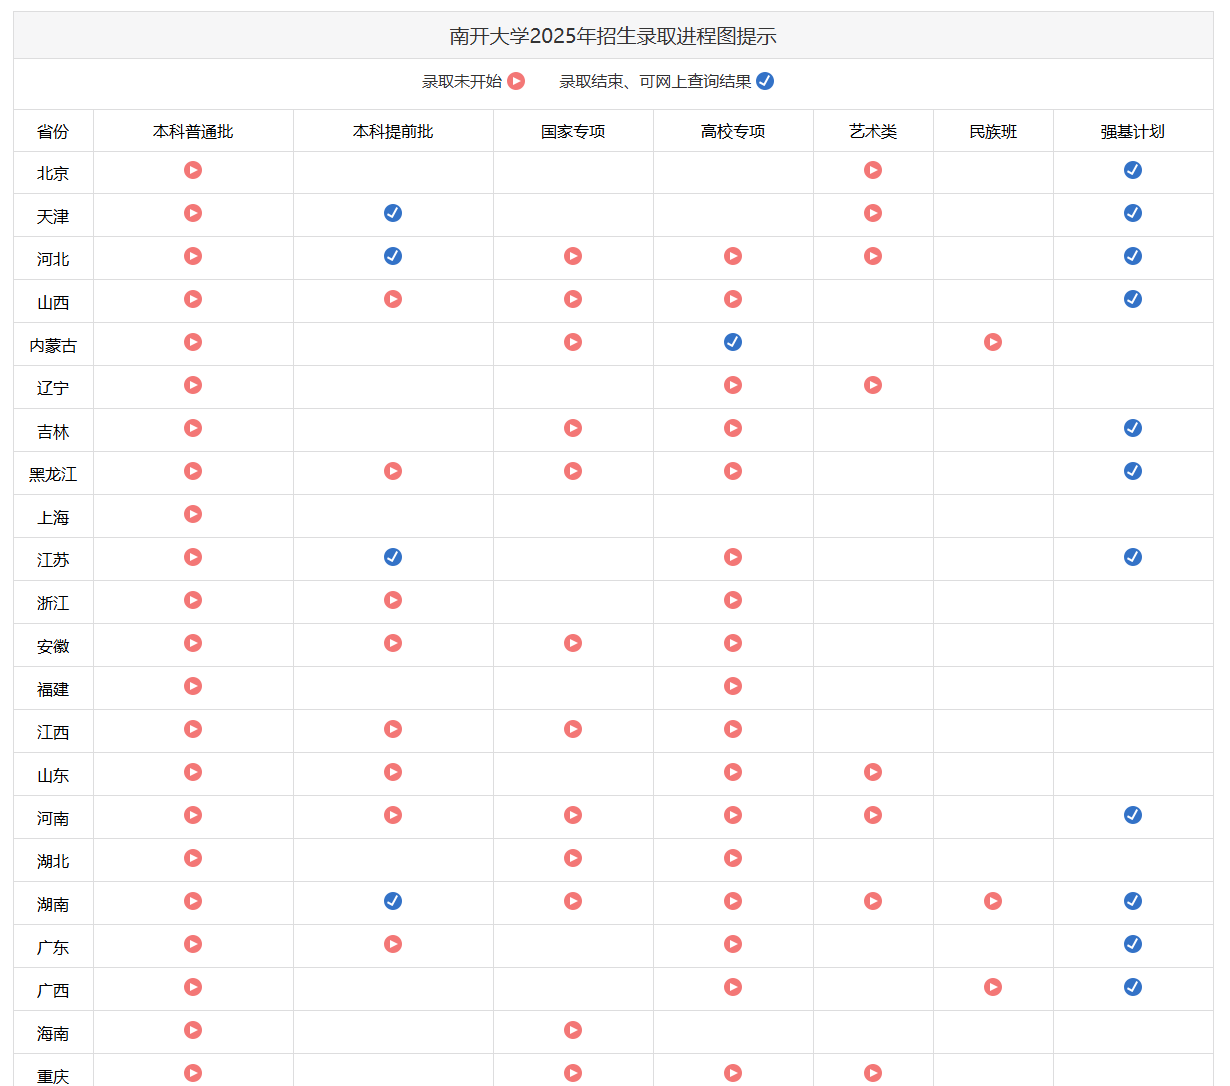This screenshot has height=1086, width=1230.
Task: Click 重庆 艺术类 red play icon
Action: pyautogui.click(x=873, y=1073)
